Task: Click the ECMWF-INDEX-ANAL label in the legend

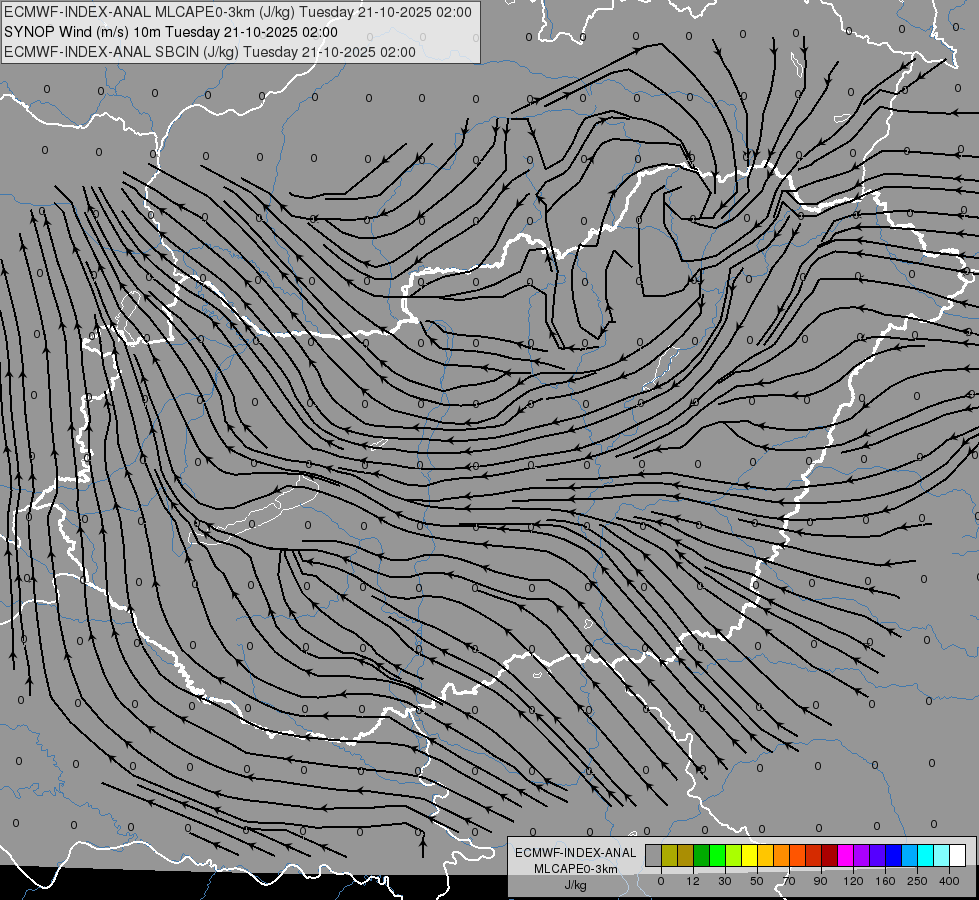Action: 576,853
